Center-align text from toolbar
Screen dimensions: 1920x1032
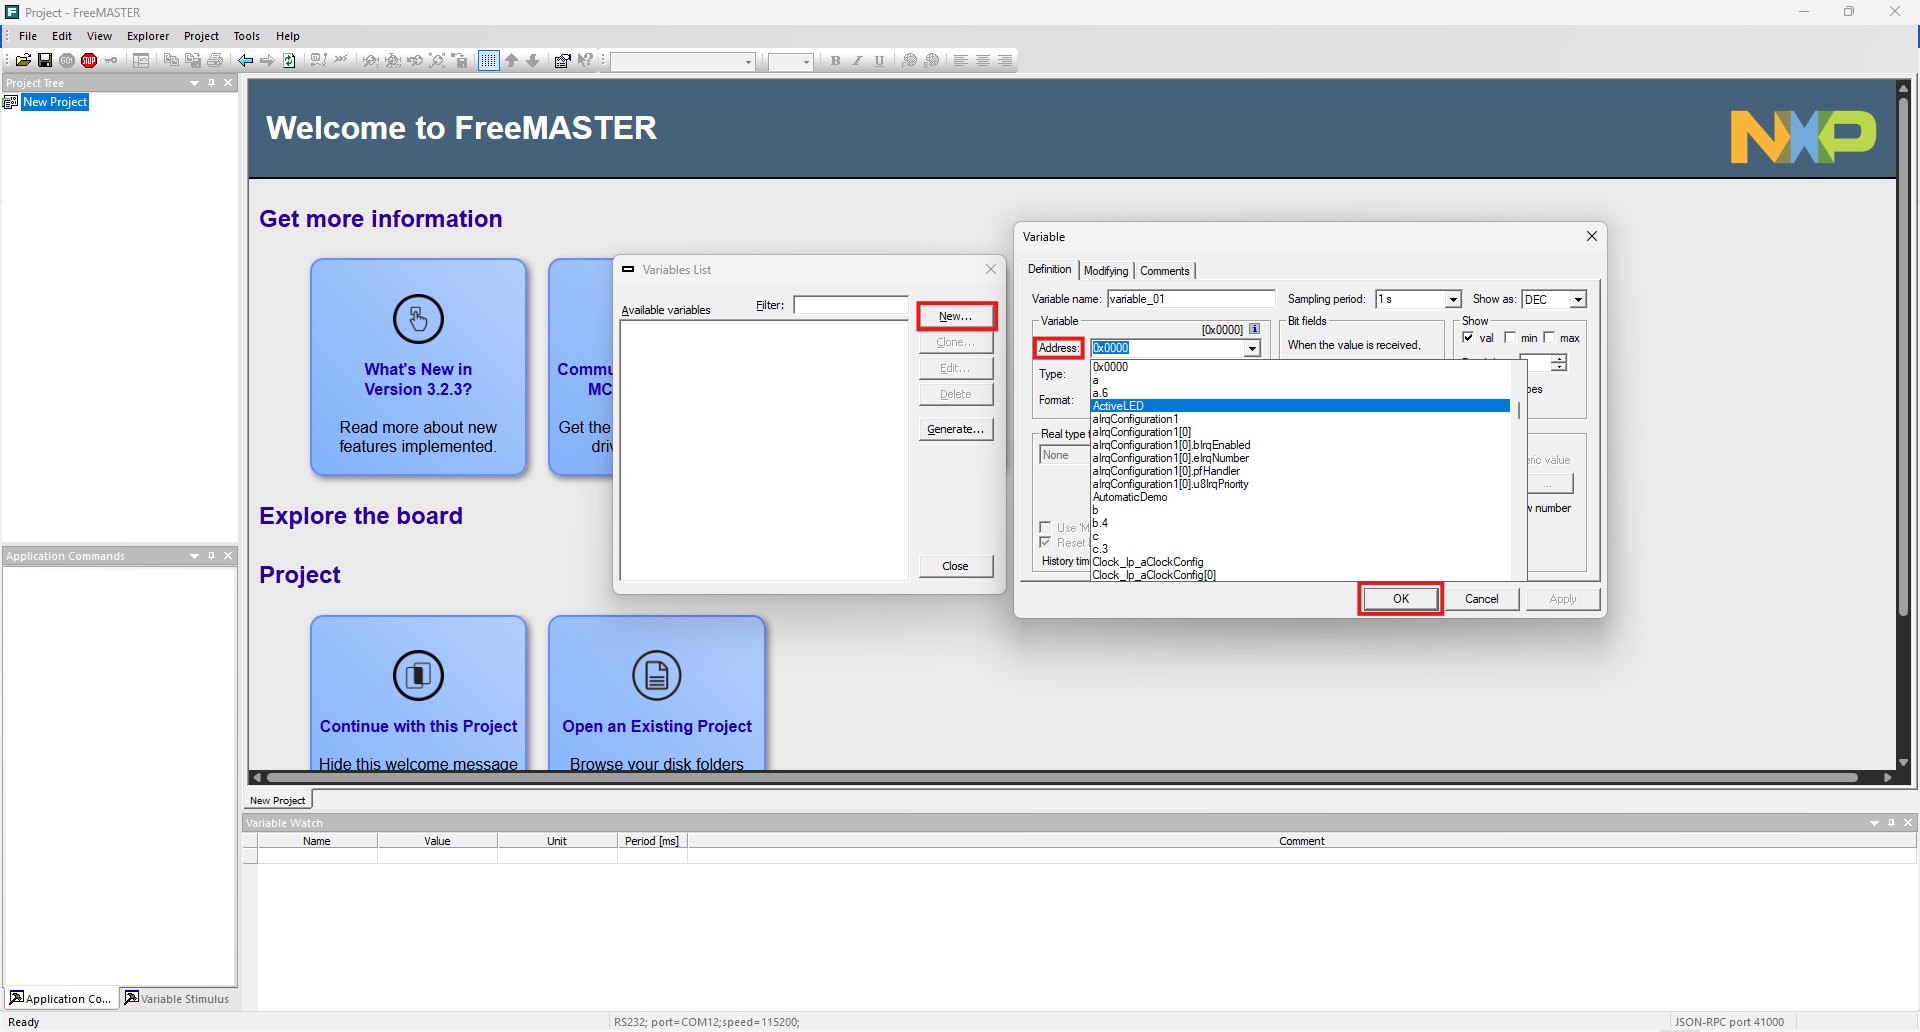(983, 61)
